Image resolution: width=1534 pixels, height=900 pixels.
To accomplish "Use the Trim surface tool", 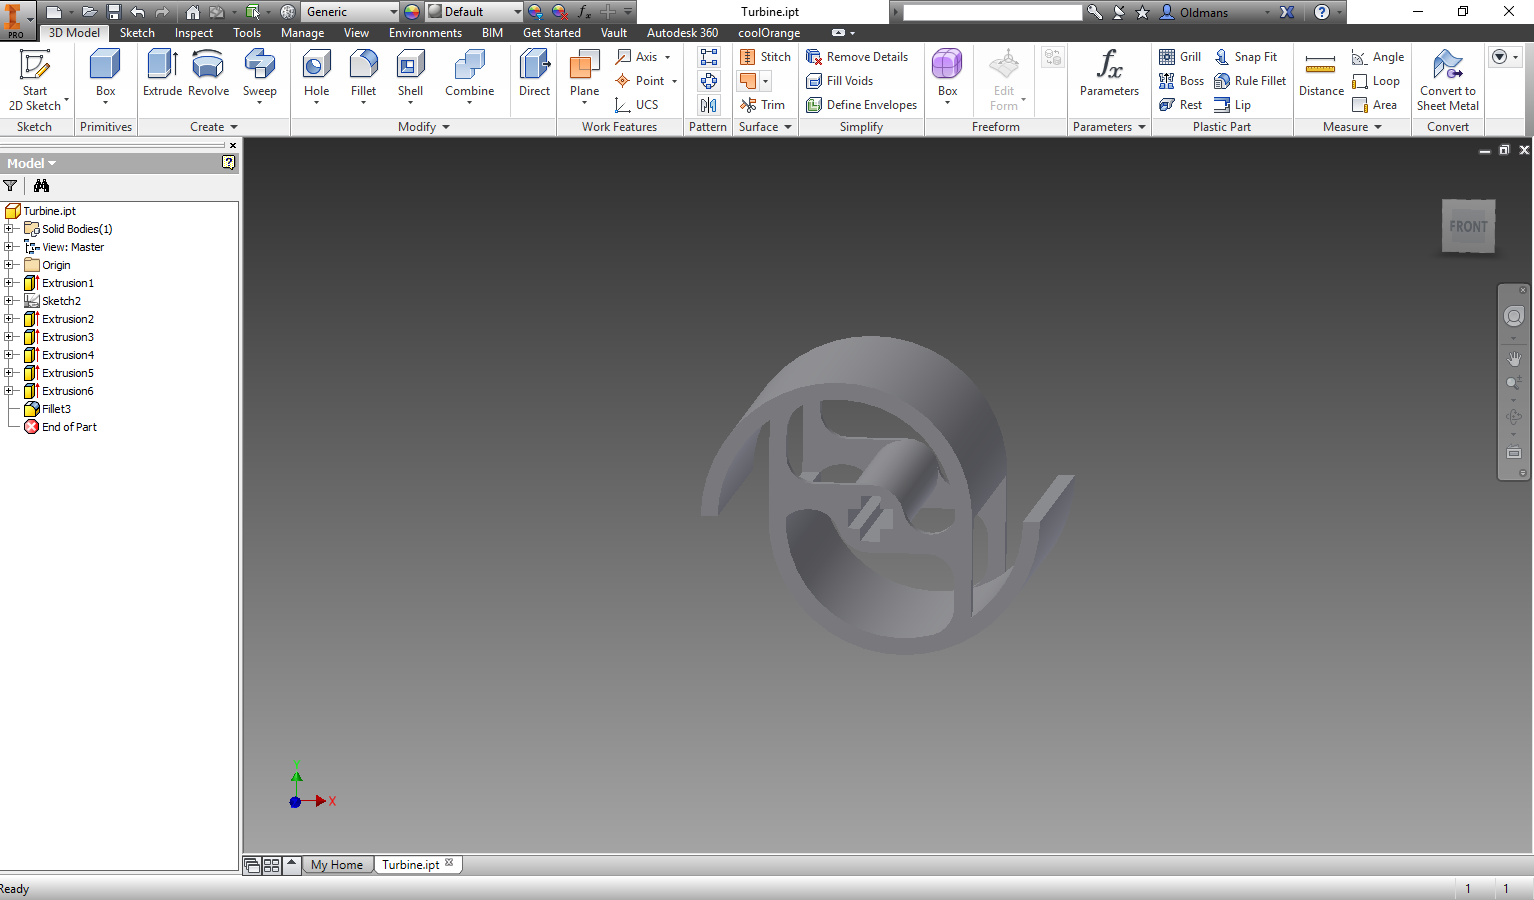I will (x=763, y=105).
